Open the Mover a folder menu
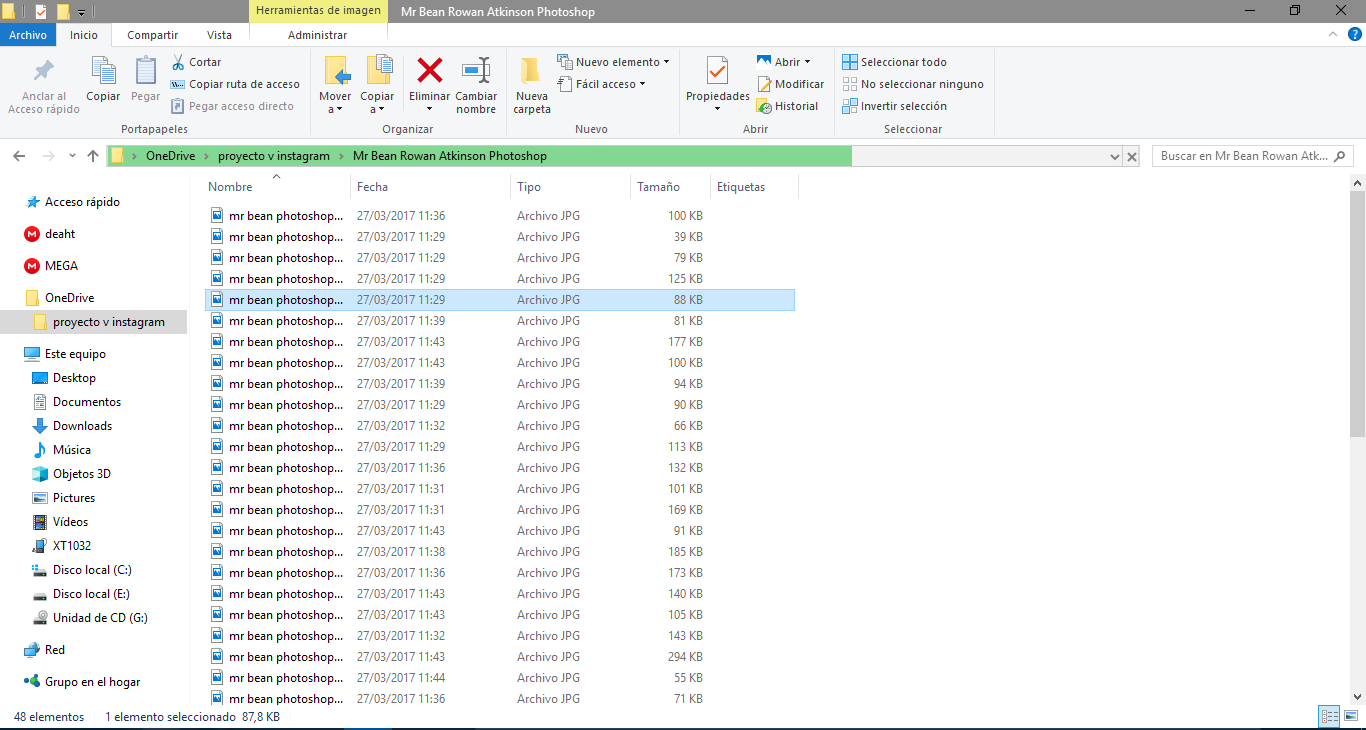The width and height of the screenshot is (1366, 730). (x=335, y=85)
